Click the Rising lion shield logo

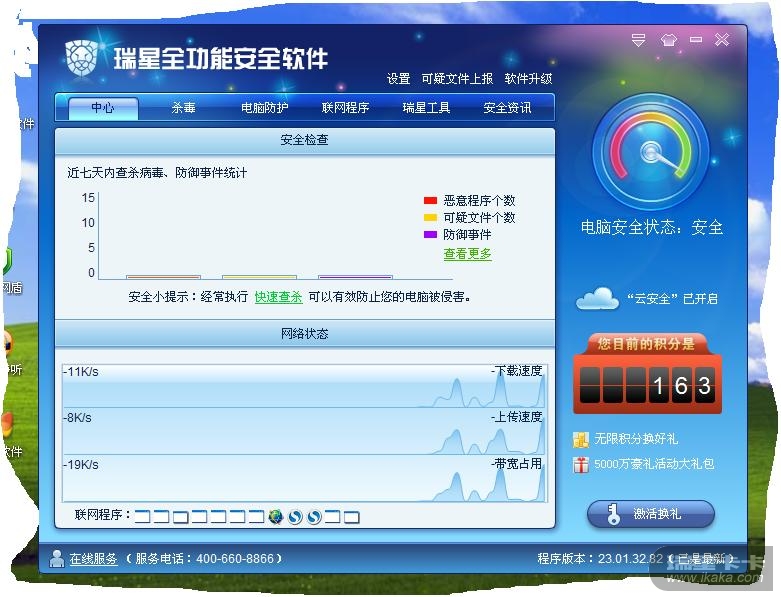tap(82, 58)
